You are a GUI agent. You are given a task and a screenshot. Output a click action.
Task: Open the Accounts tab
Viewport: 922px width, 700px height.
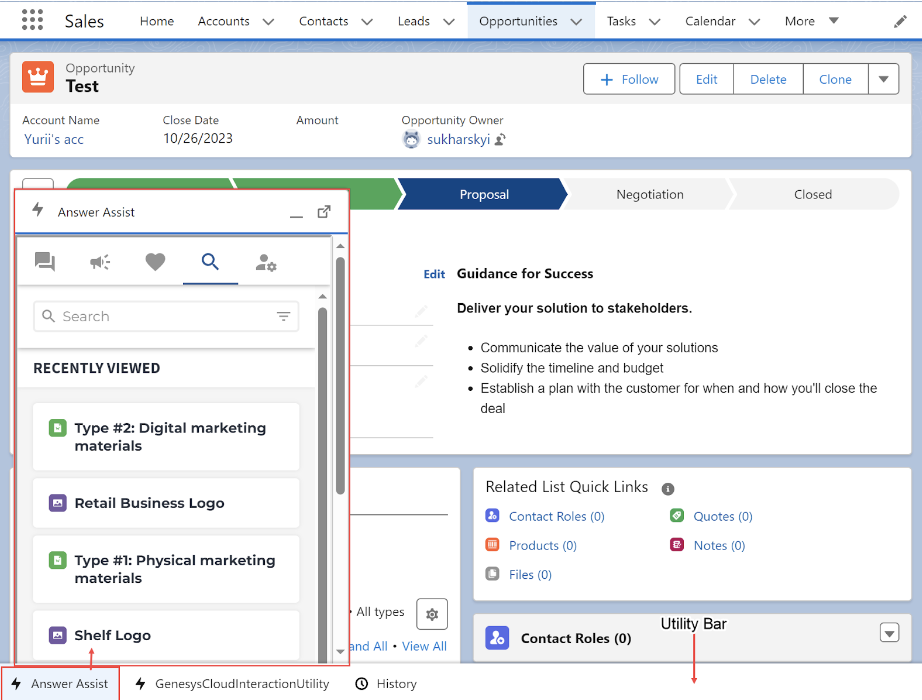(x=223, y=21)
